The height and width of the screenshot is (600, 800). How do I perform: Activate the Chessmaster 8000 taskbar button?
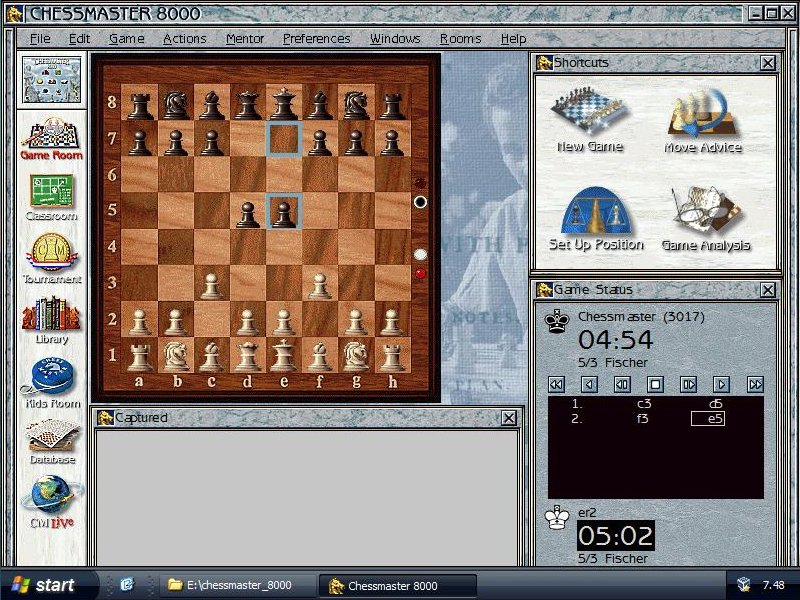click(x=390, y=586)
